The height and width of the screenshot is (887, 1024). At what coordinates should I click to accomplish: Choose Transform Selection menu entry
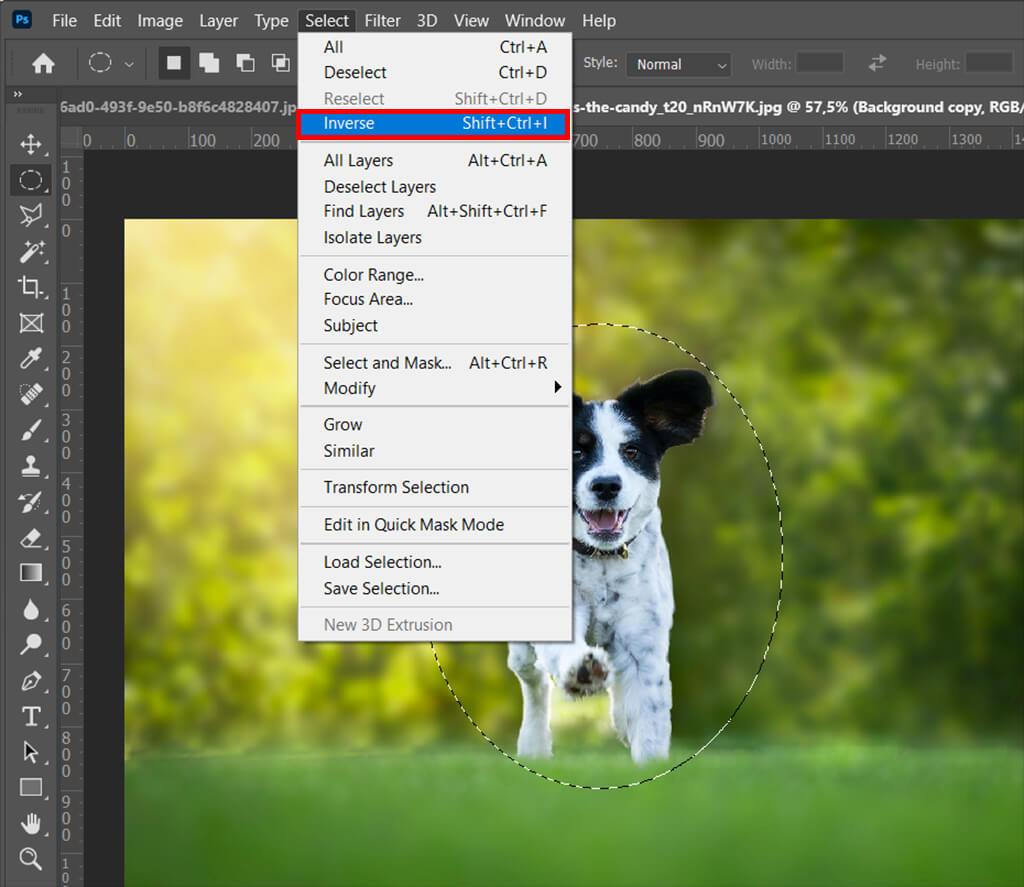pos(435,487)
